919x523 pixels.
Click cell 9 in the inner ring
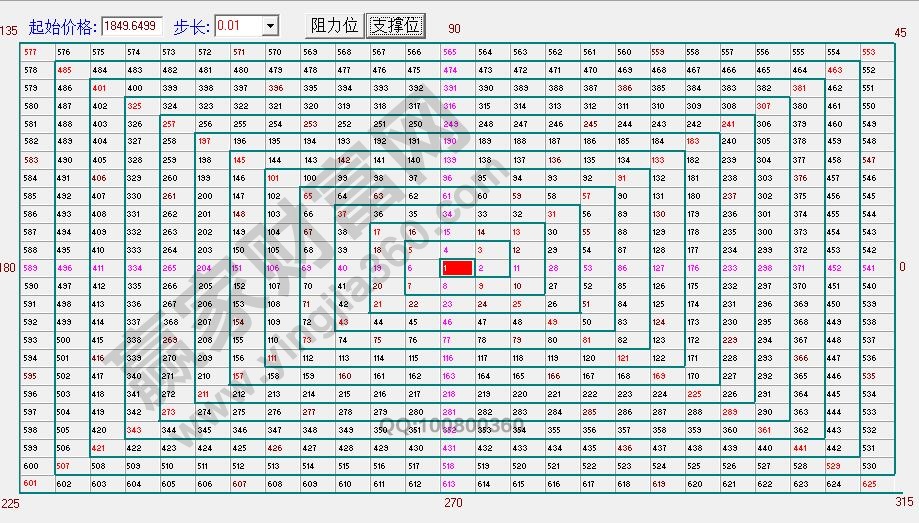[x=481, y=286]
